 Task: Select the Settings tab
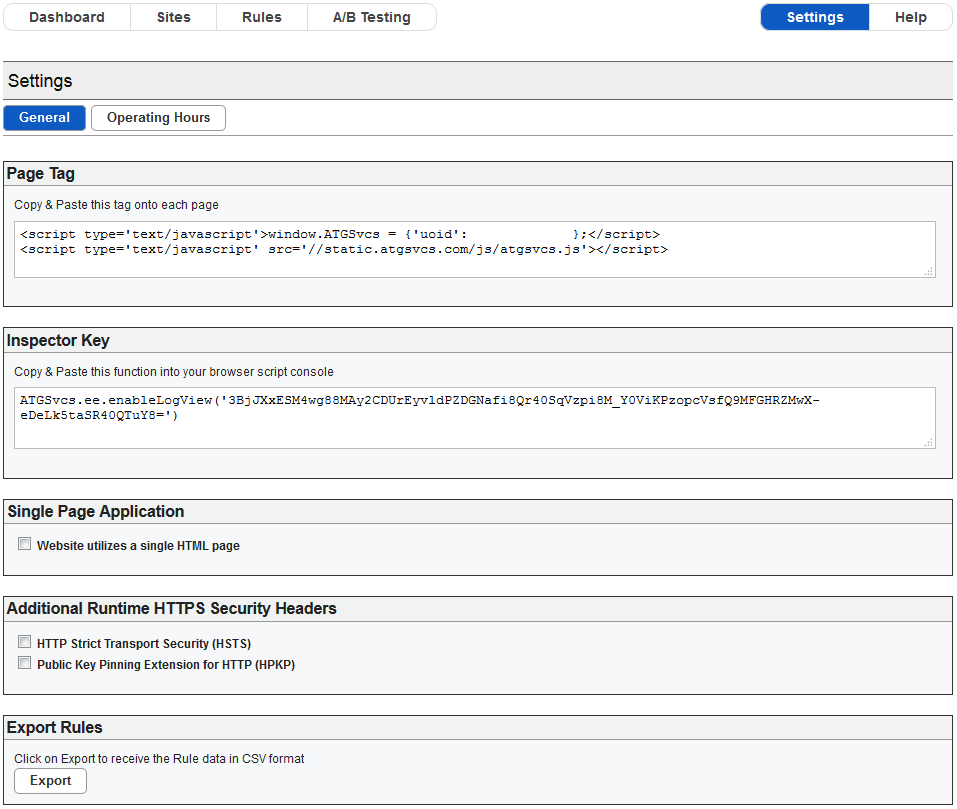pyautogui.click(x=815, y=17)
